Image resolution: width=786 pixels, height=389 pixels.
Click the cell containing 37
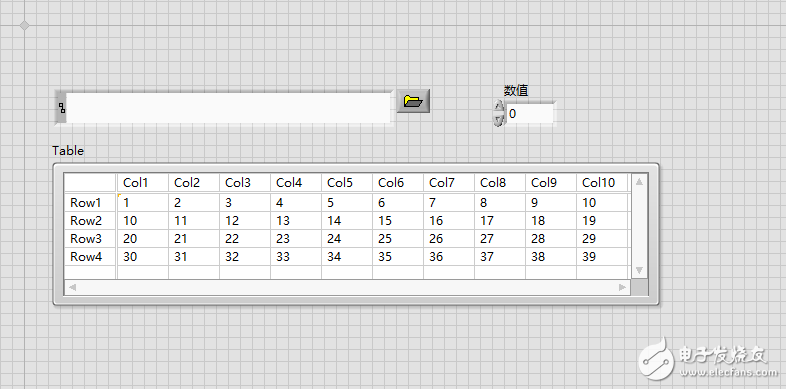coord(500,257)
